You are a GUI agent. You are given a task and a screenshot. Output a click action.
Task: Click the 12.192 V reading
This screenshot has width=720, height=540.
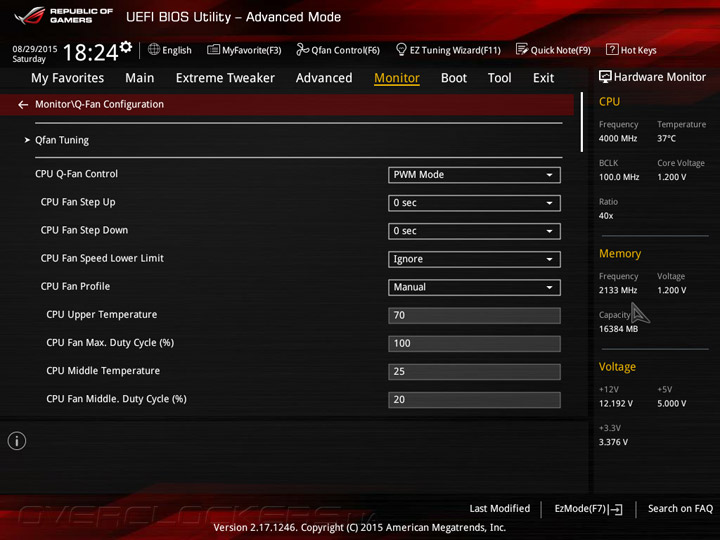615,404
